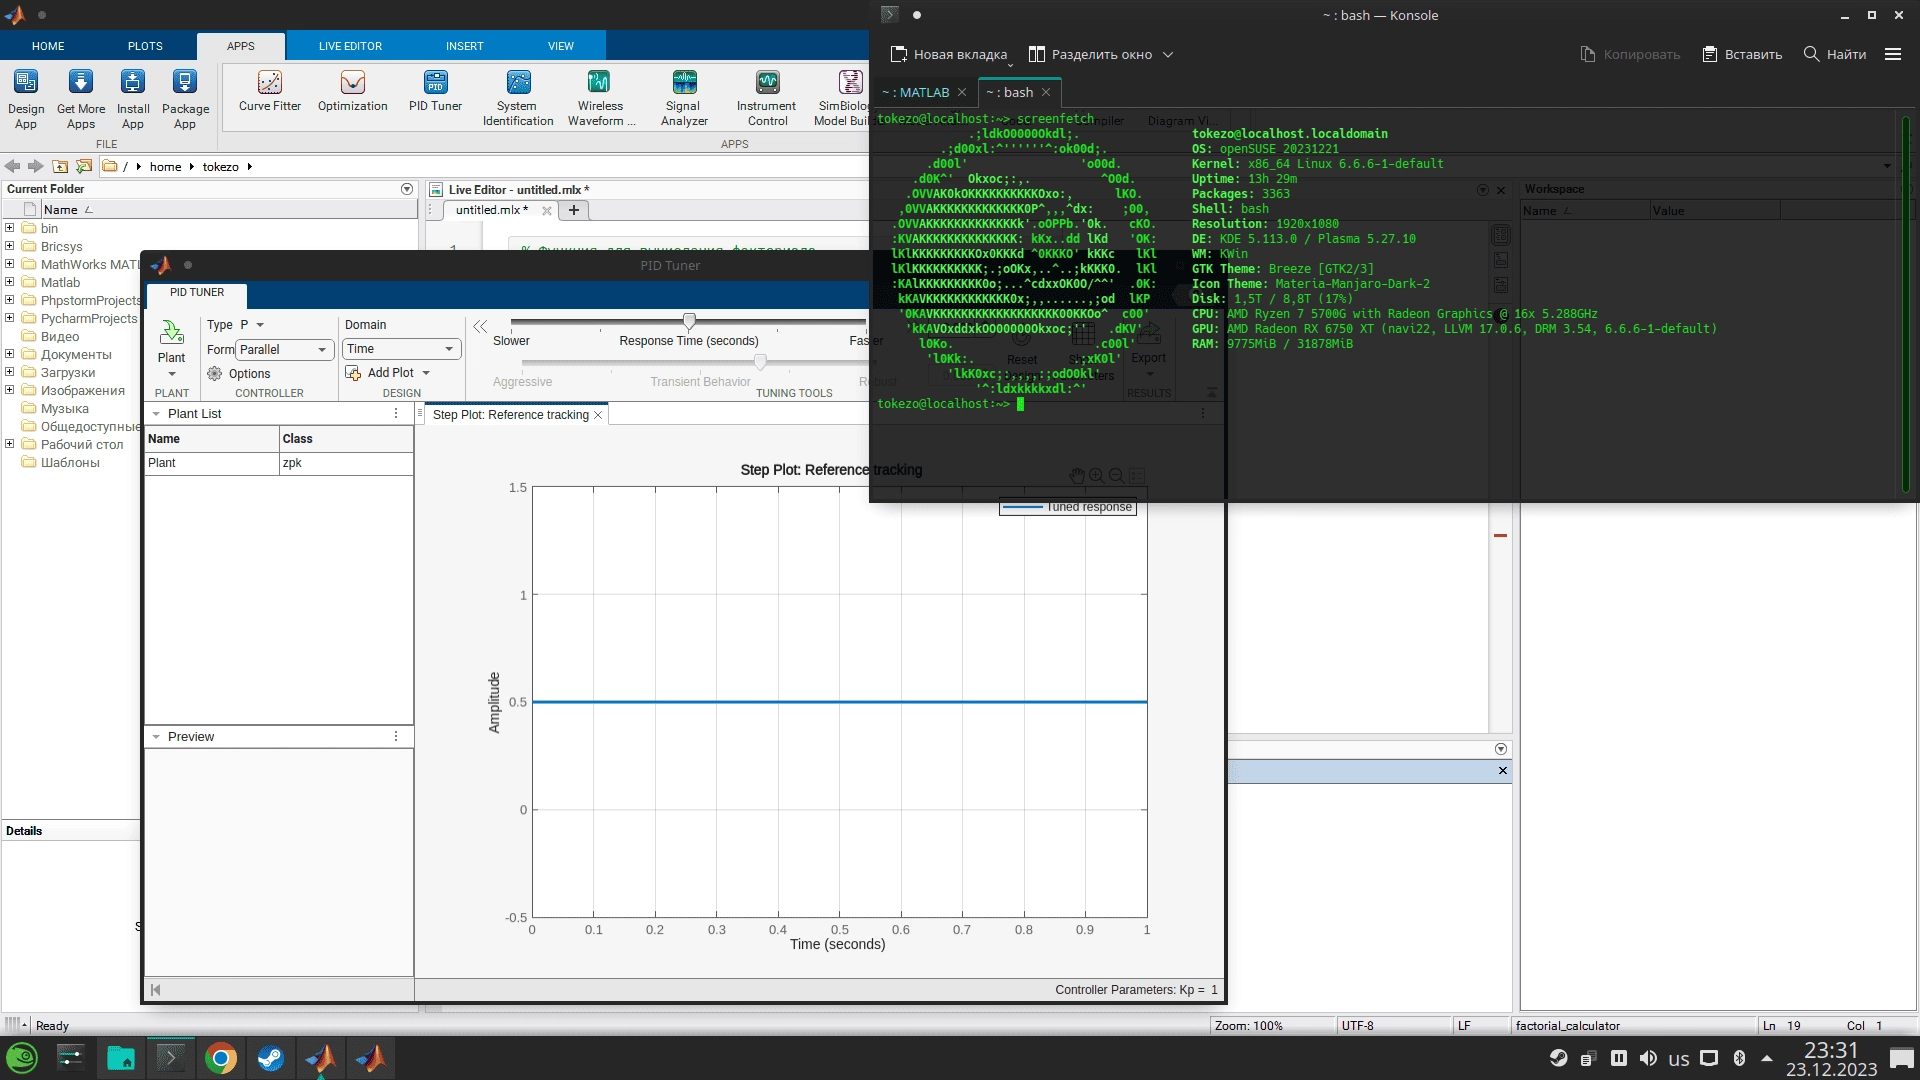Switch to the LIVE EDITOR ribbon tab
The image size is (1920, 1080).
pyautogui.click(x=350, y=46)
